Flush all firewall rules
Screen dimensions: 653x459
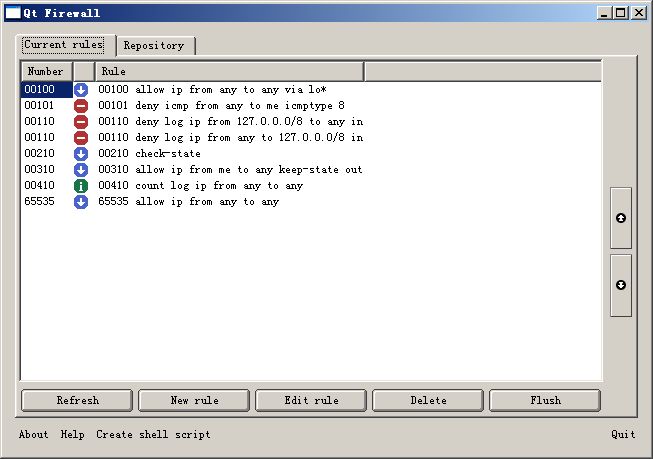tap(545, 400)
